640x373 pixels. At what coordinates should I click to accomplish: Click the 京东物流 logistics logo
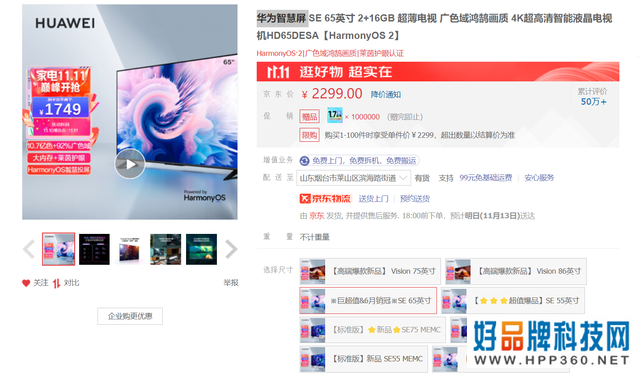pos(325,199)
